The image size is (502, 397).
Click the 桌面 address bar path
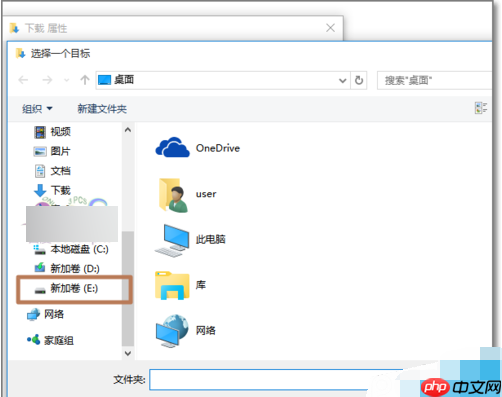pyautogui.click(x=124, y=80)
